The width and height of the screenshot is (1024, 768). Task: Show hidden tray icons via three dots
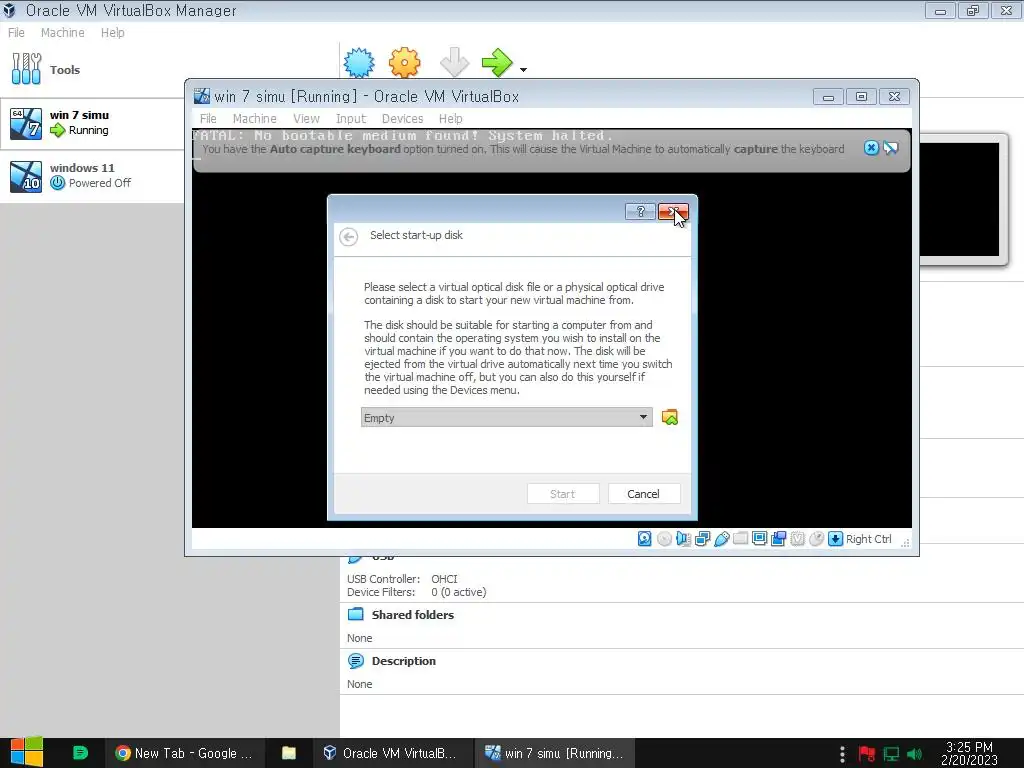coord(842,754)
